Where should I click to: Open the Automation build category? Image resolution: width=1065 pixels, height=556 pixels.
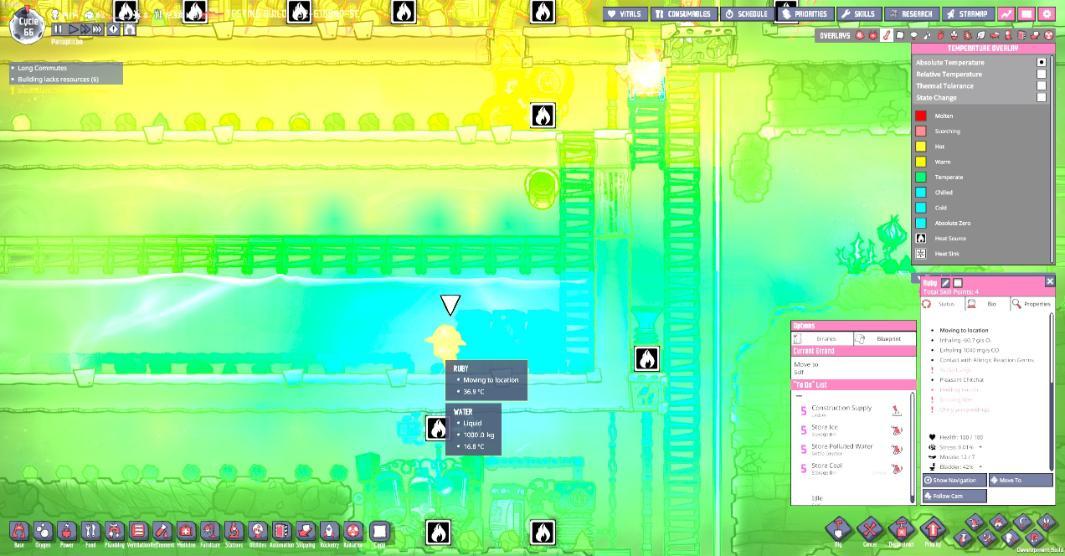(x=281, y=531)
